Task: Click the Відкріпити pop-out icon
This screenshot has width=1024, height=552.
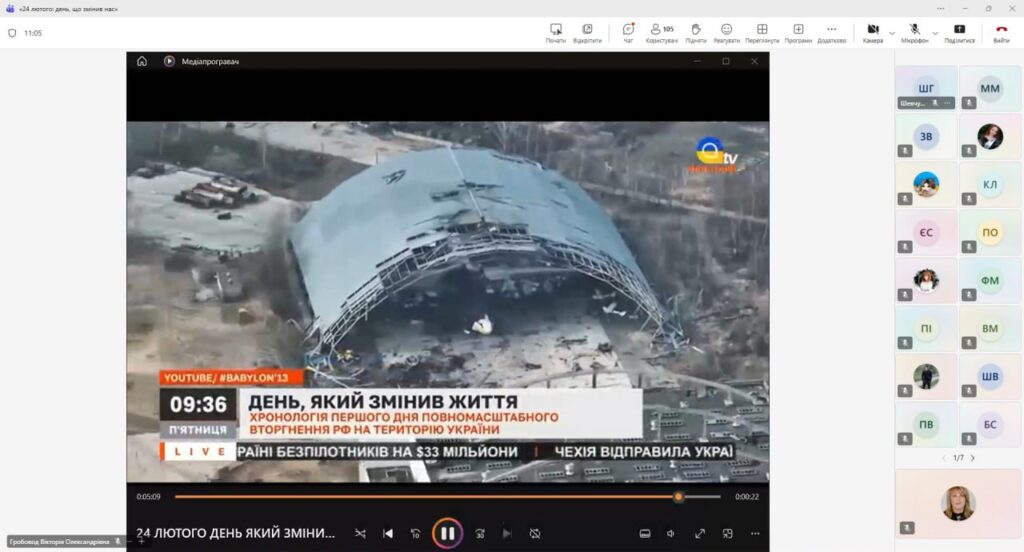Action: point(587,32)
